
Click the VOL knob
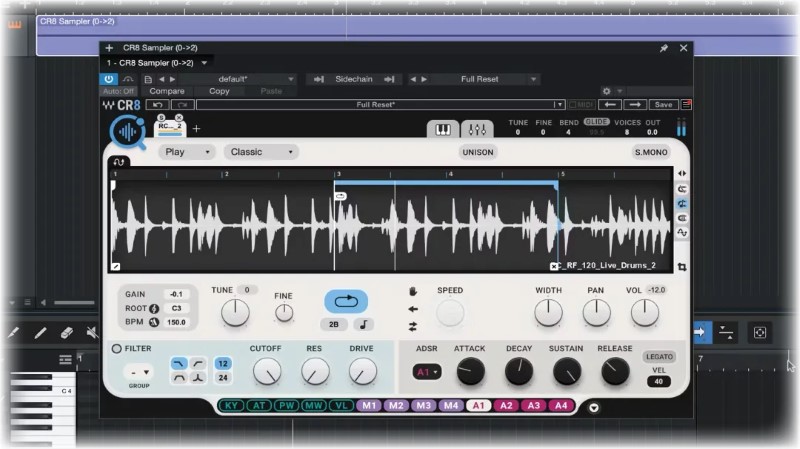pyautogui.click(x=644, y=312)
